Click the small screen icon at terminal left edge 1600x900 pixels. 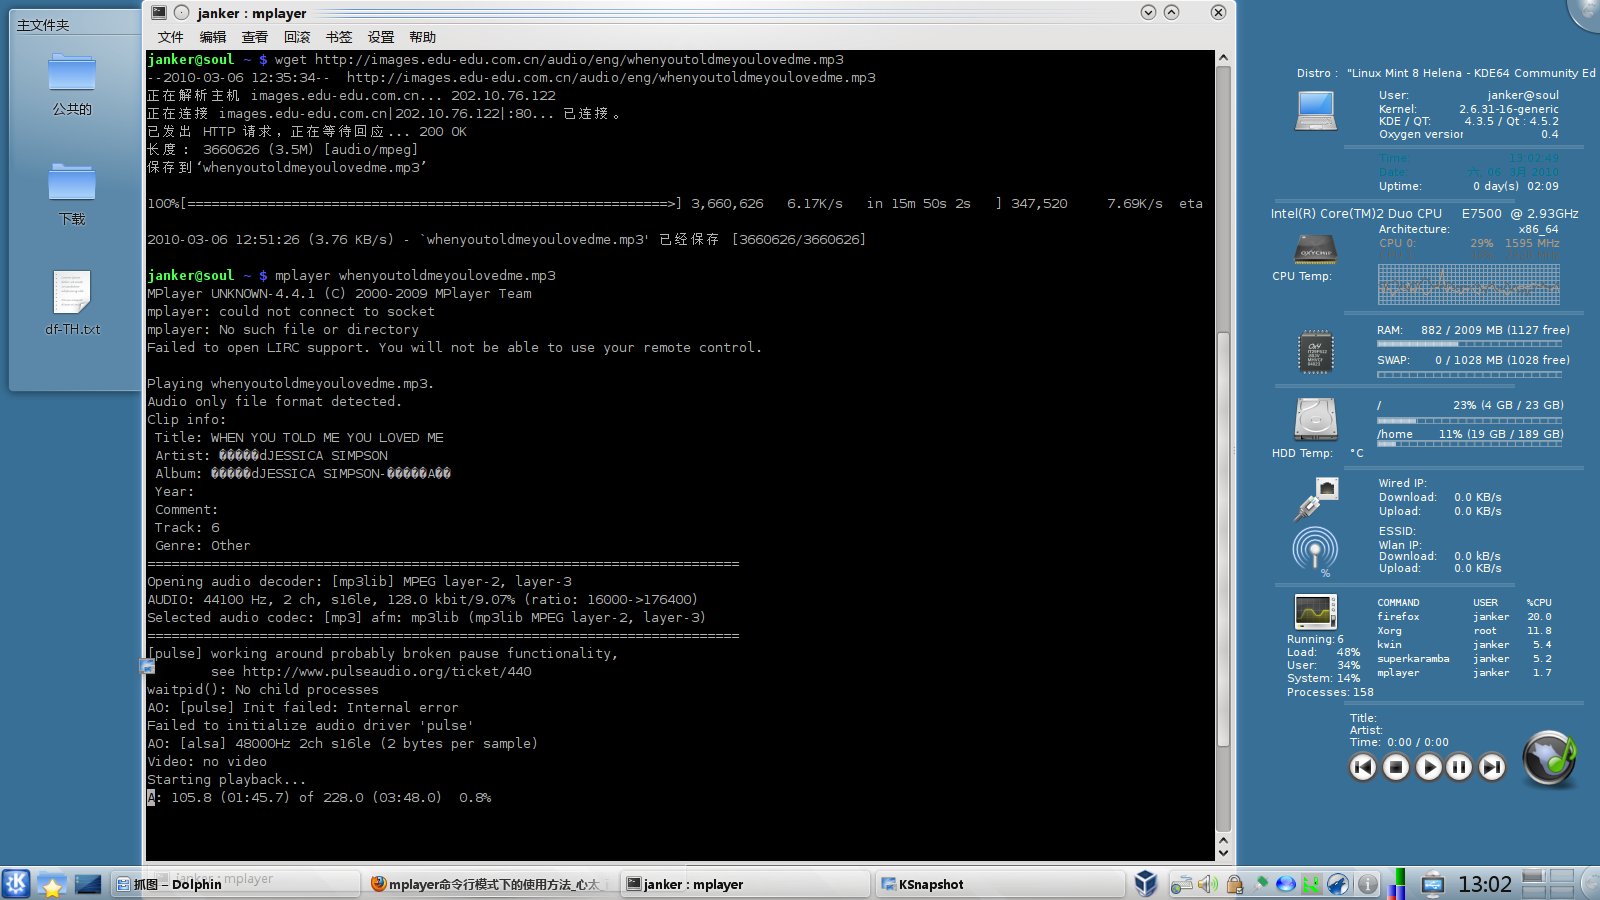[147, 666]
